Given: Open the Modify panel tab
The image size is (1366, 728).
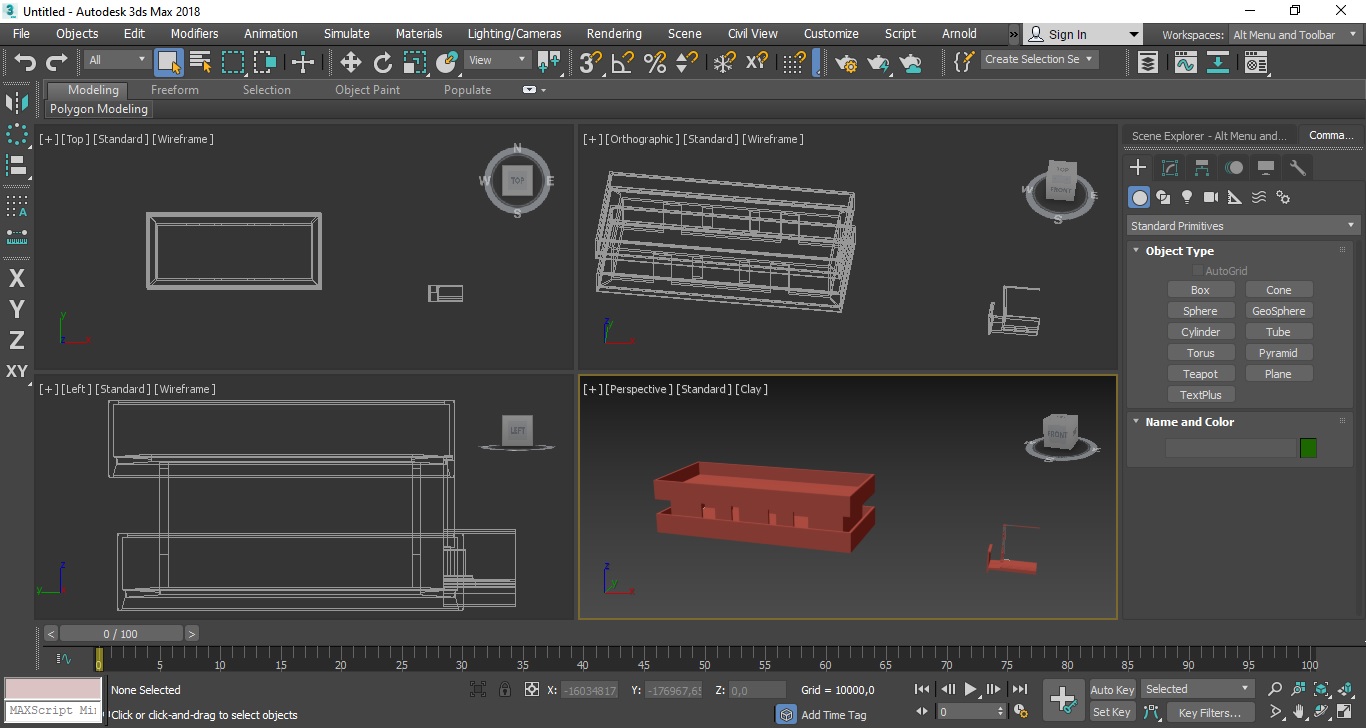Looking at the screenshot, I should [1170, 168].
